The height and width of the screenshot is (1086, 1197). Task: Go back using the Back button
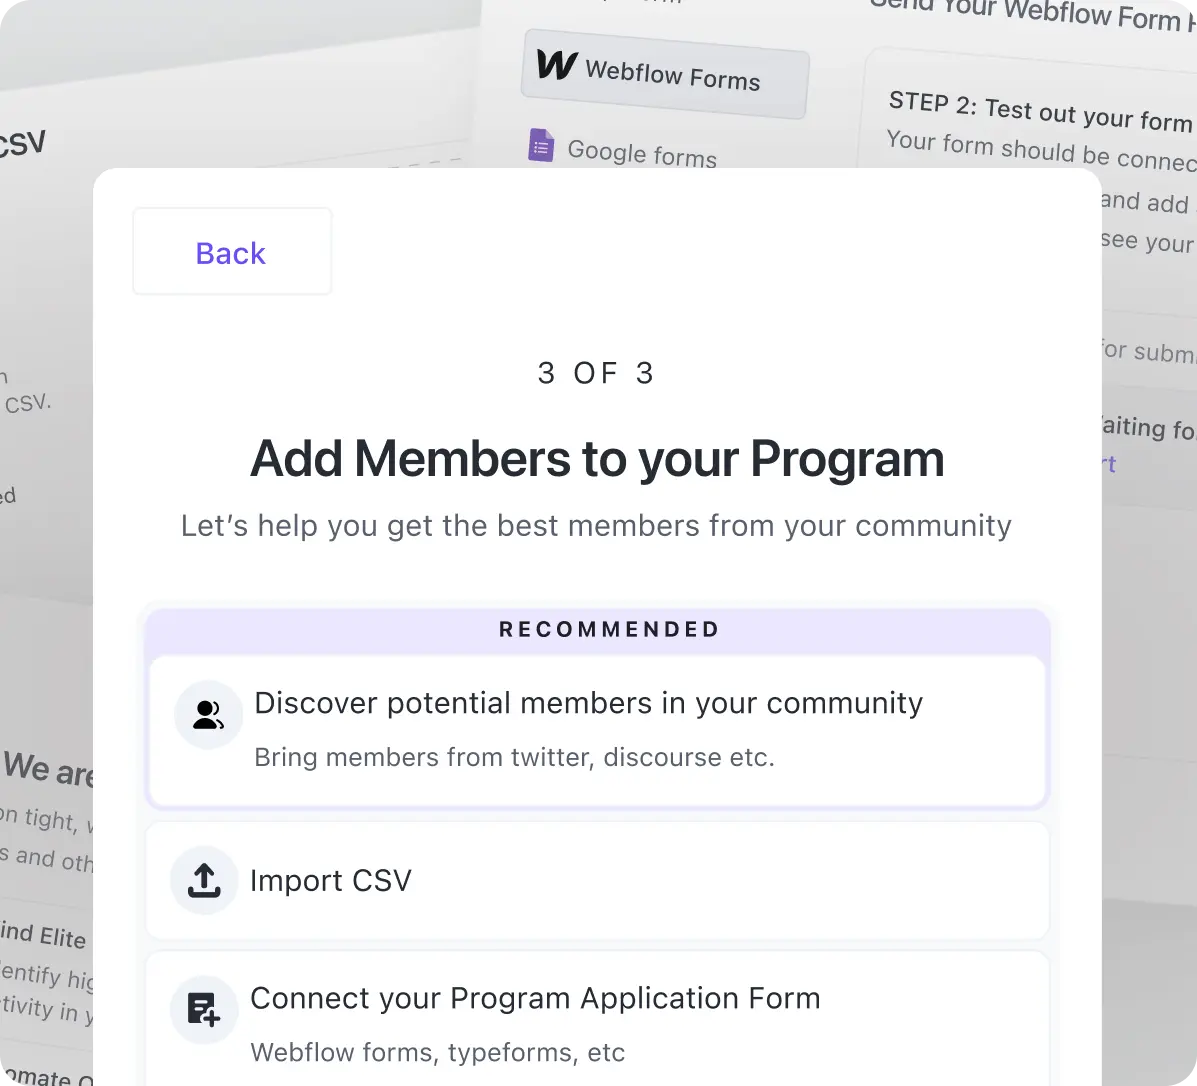pyautogui.click(x=232, y=252)
